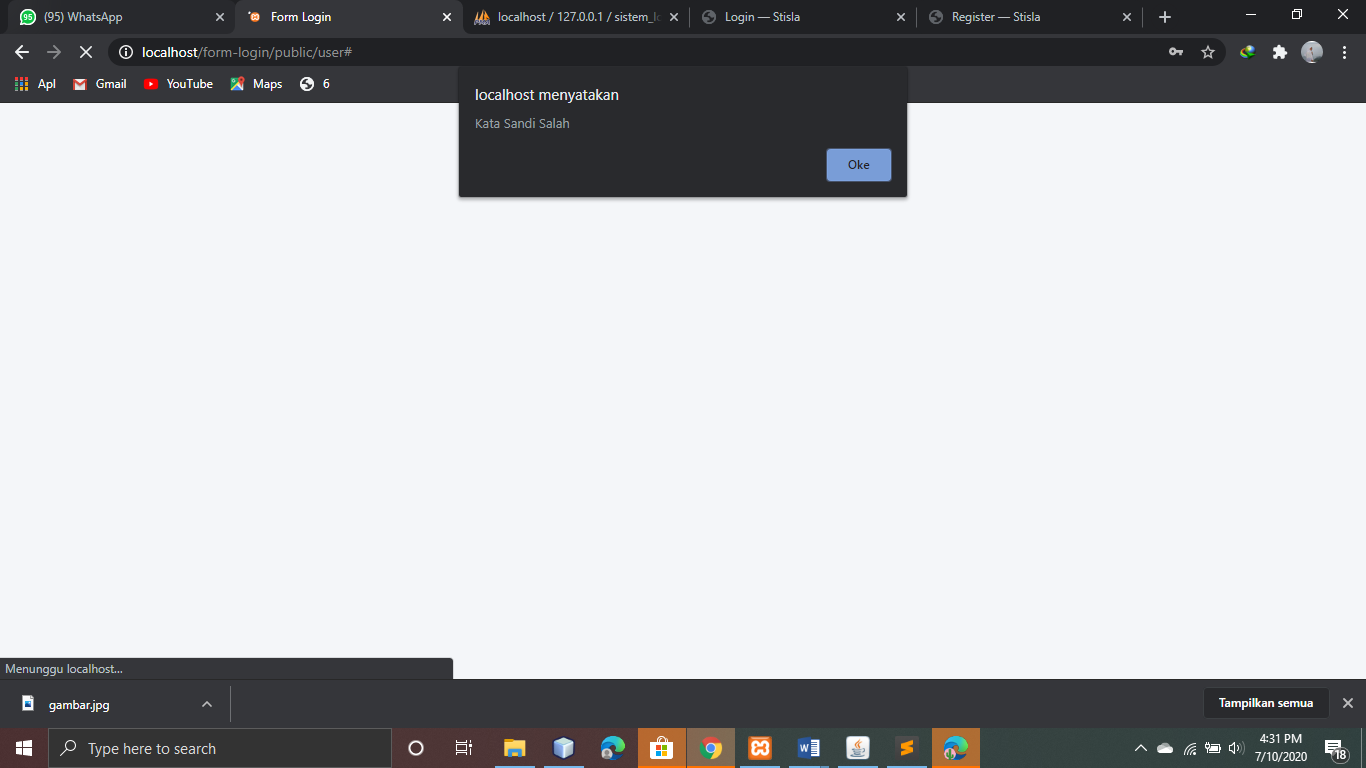
Task: Open the colorful extension icon in toolbar
Action: pos(1248,52)
